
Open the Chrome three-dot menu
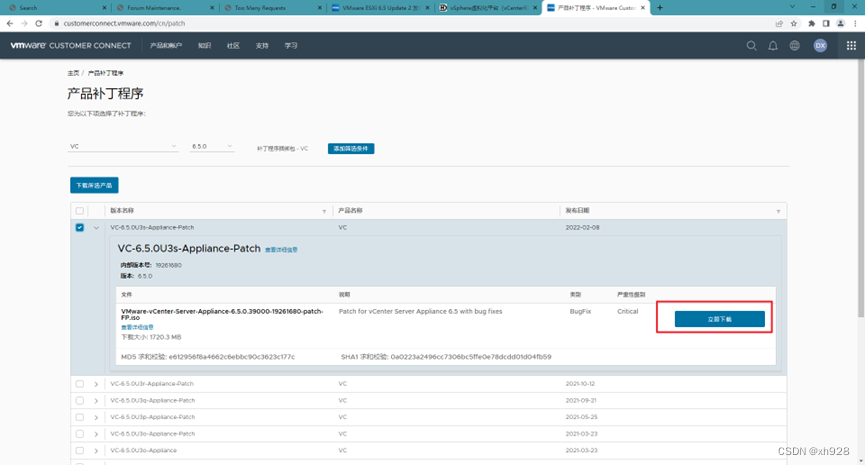click(x=855, y=23)
